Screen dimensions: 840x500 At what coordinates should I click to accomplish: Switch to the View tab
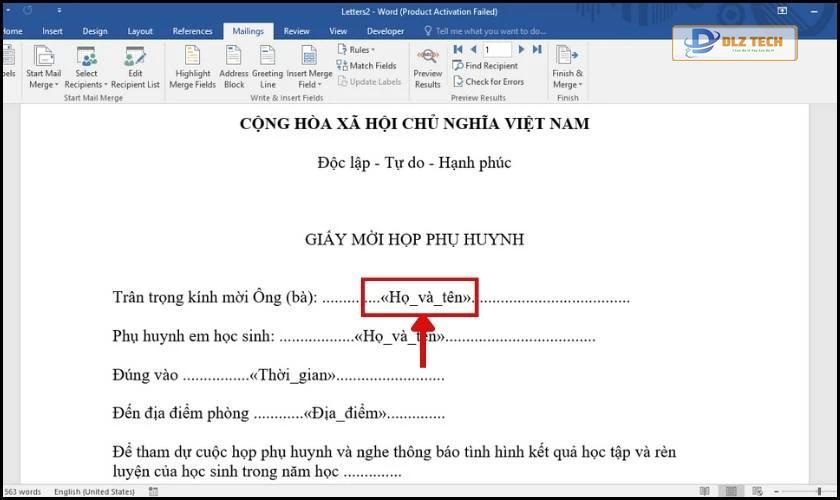[338, 31]
